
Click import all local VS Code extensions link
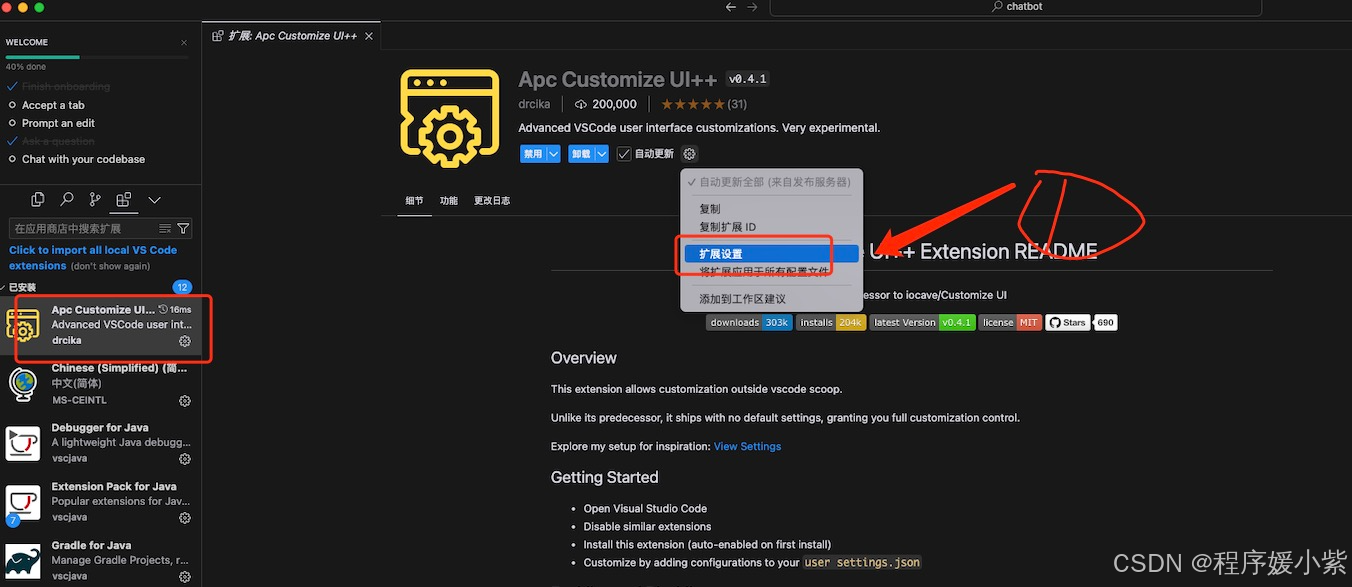tap(93, 258)
